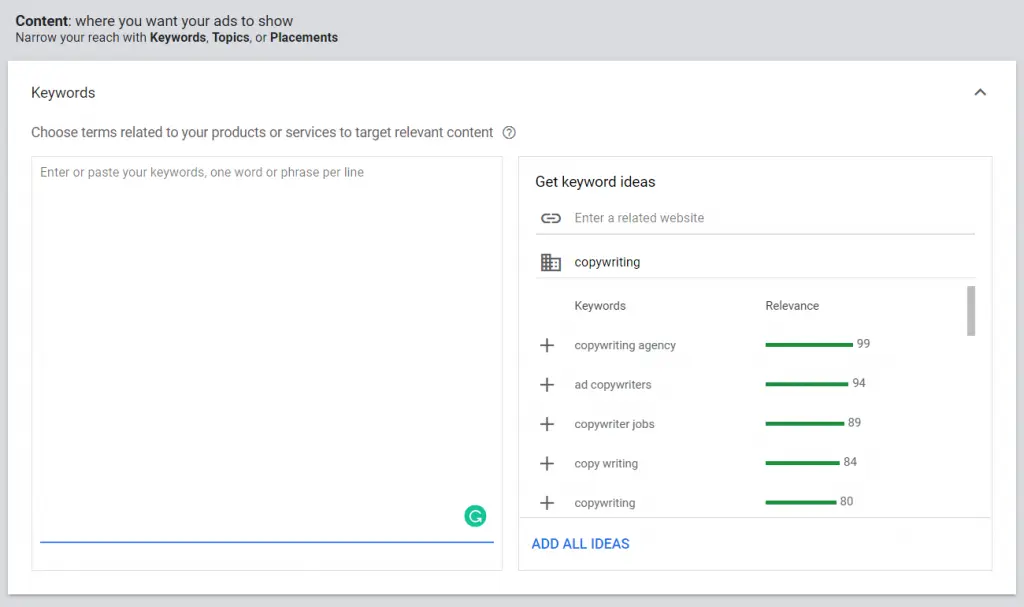Image resolution: width=1024 pixels, height=607 pixels.
Task: Click plus icon beside 'copywriter jobs'
Action: (547, 424)
